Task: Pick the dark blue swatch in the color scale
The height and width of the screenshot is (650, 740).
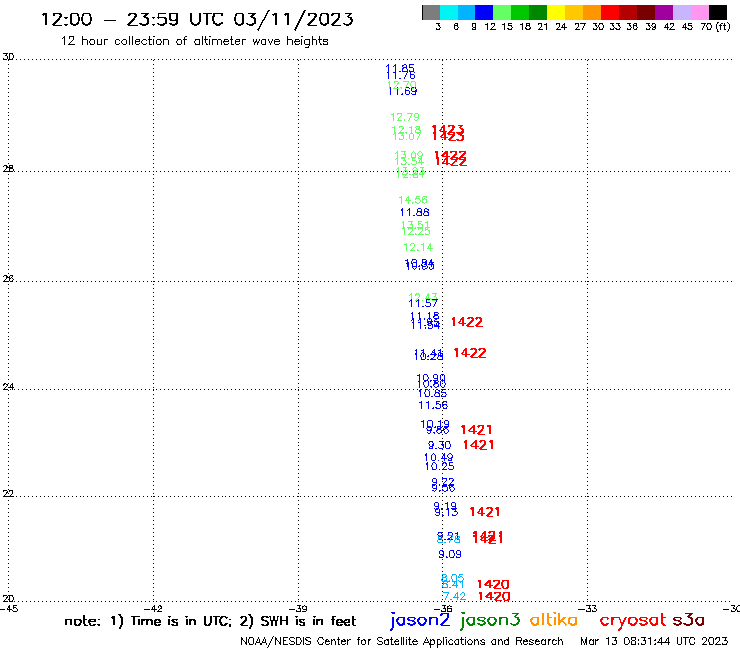Action: pyautogui.click(x=484, y=12)
